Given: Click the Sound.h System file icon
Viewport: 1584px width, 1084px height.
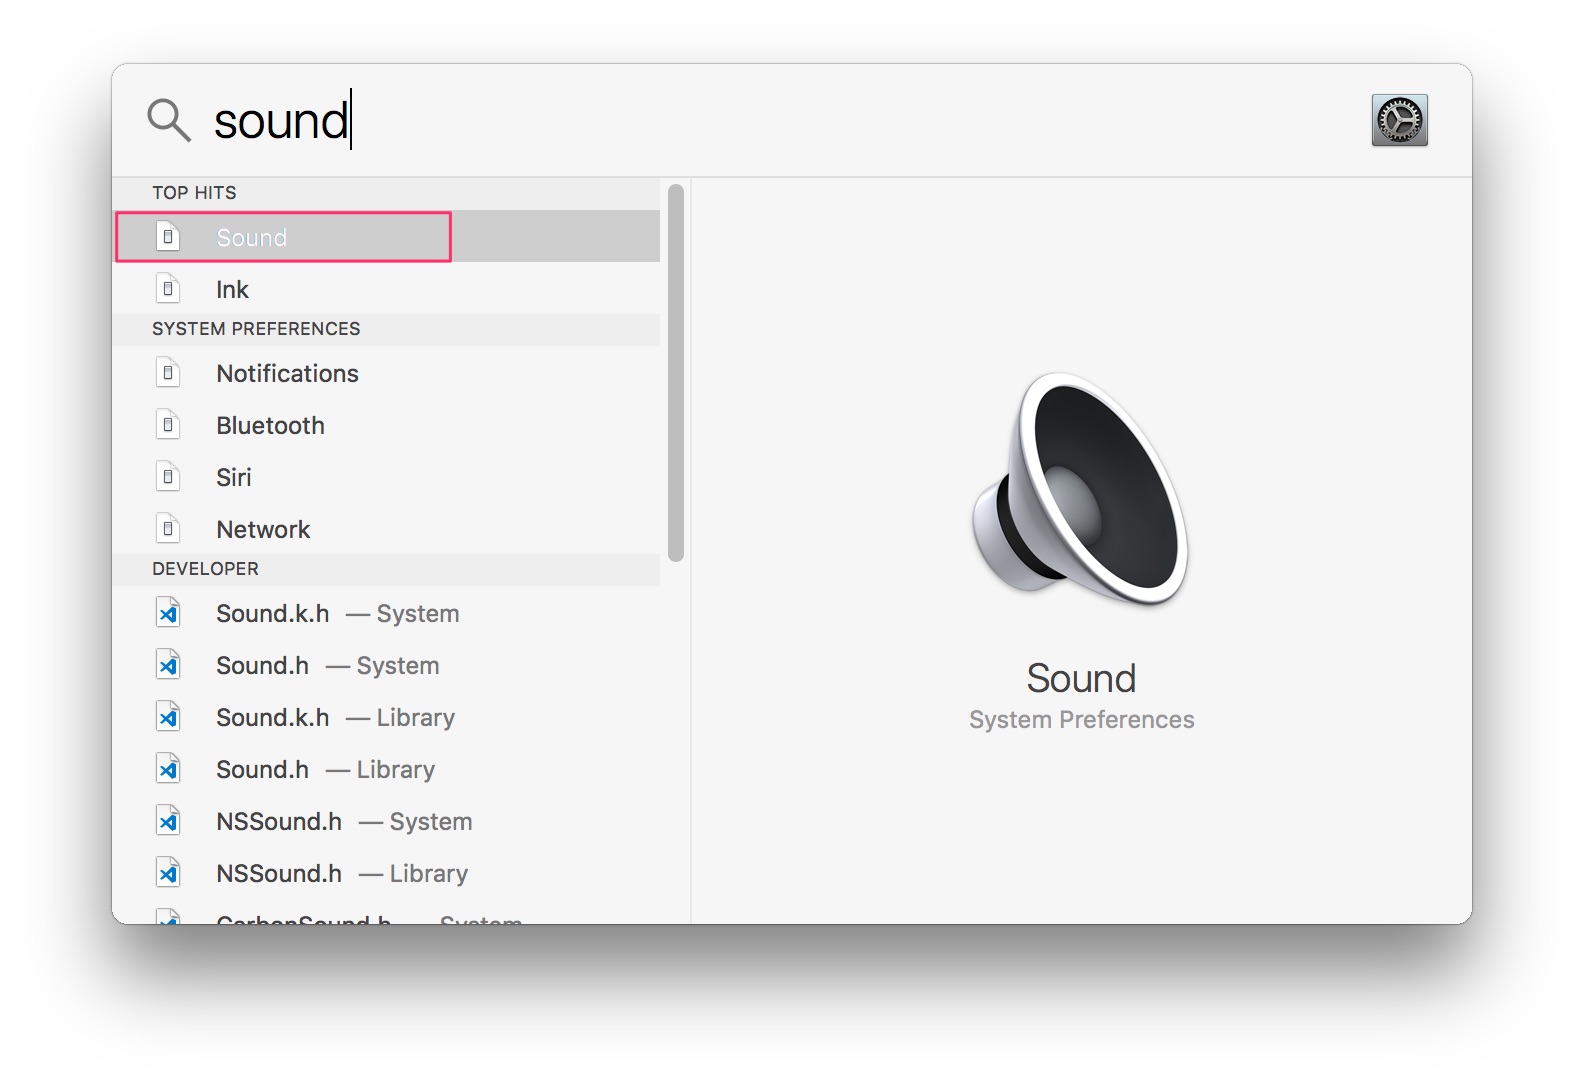Looking at the screenshot, I should 168,665.
